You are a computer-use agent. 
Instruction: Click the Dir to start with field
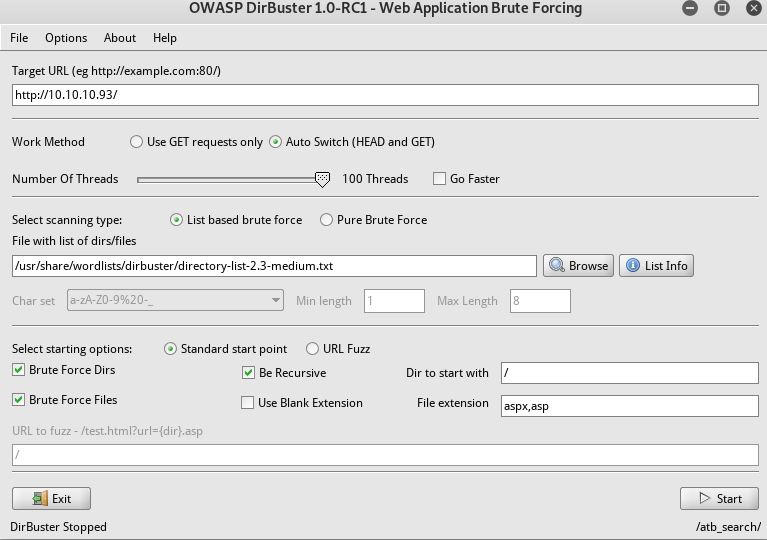(630, 373)
